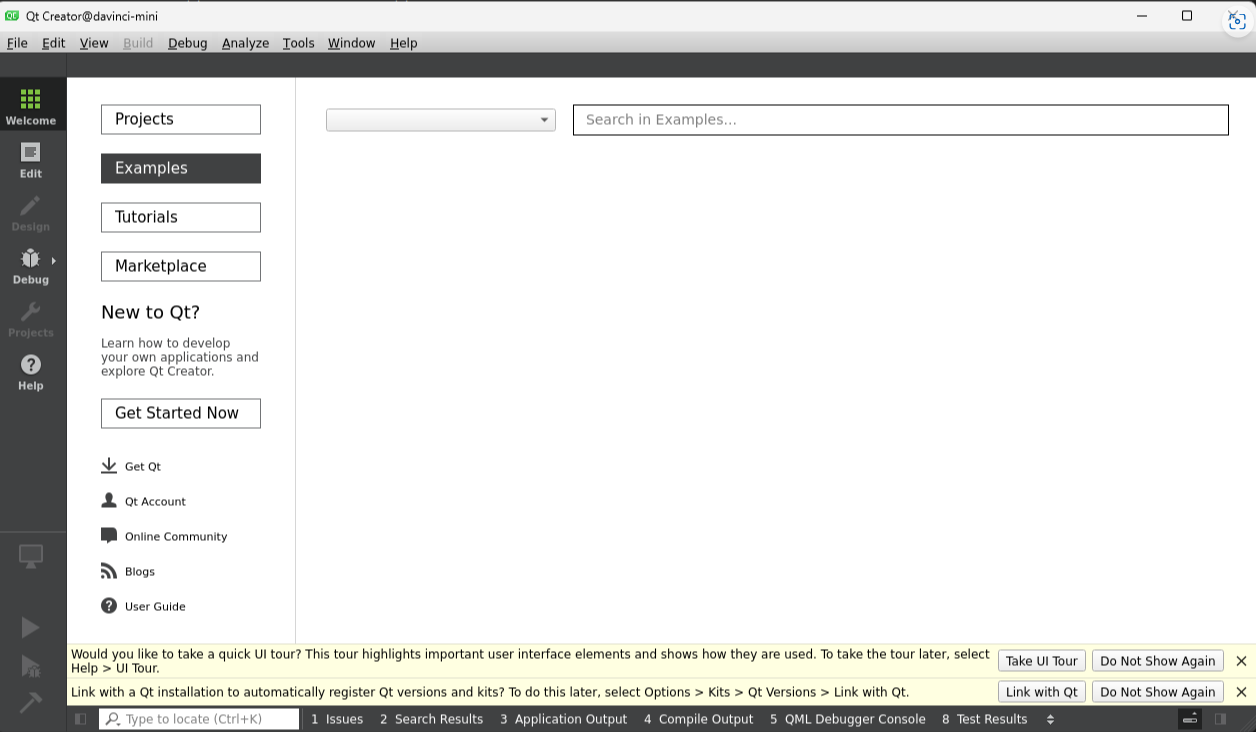Open the Tutorials welcome page
The height and width of the screenshot is (732, 1256).
point(181,217)
